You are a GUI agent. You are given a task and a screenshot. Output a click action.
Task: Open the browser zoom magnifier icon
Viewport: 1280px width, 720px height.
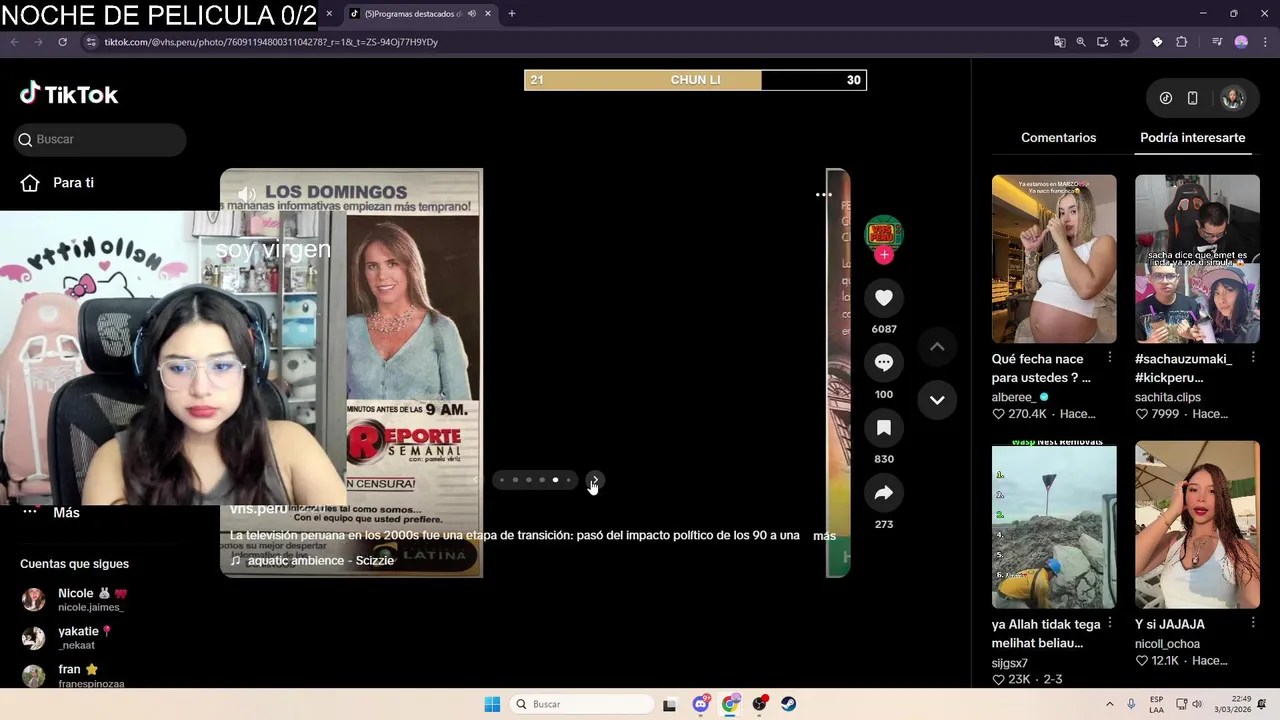click(x=1081, y=42)
